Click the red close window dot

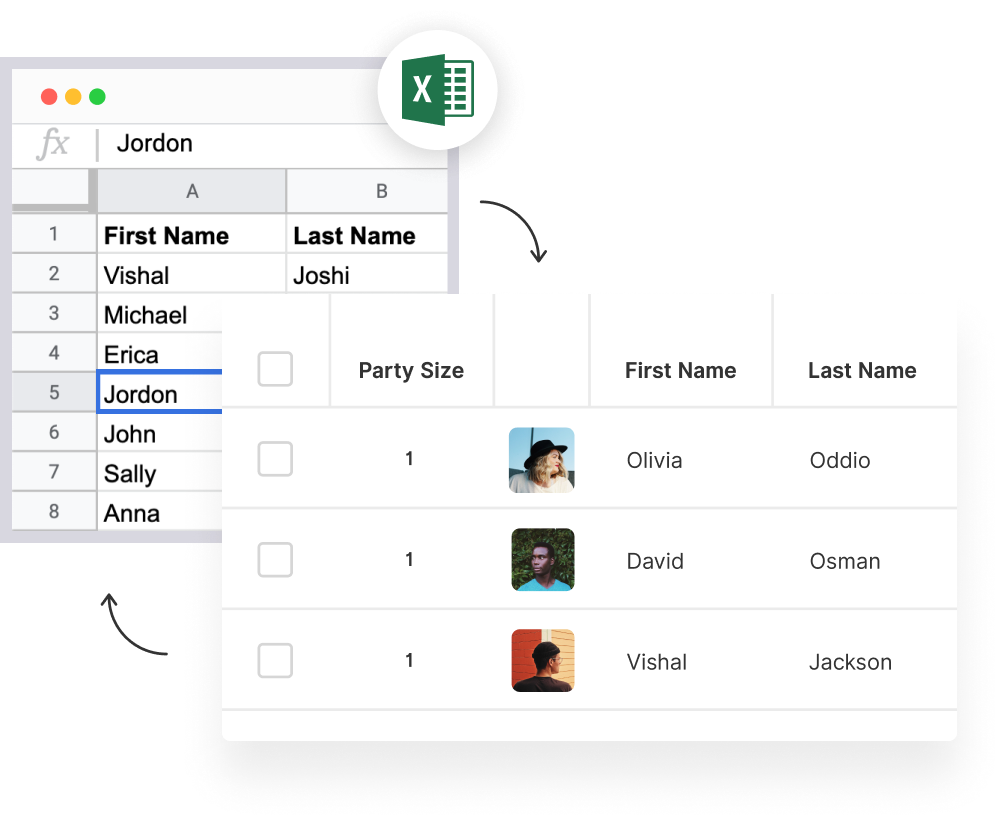pyautogui.click(x=49, y=97)
